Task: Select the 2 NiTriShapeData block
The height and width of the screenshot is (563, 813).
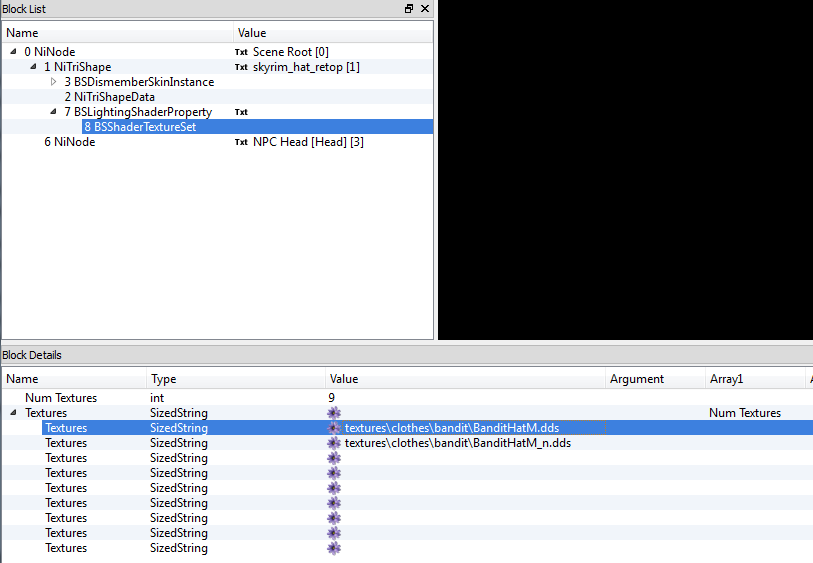Action: tap(109, 97)
